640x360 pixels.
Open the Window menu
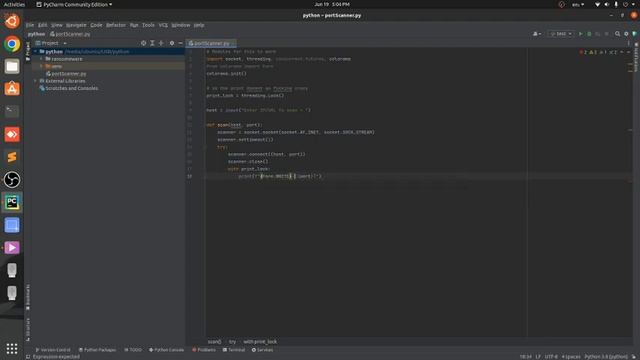(180, 25)
